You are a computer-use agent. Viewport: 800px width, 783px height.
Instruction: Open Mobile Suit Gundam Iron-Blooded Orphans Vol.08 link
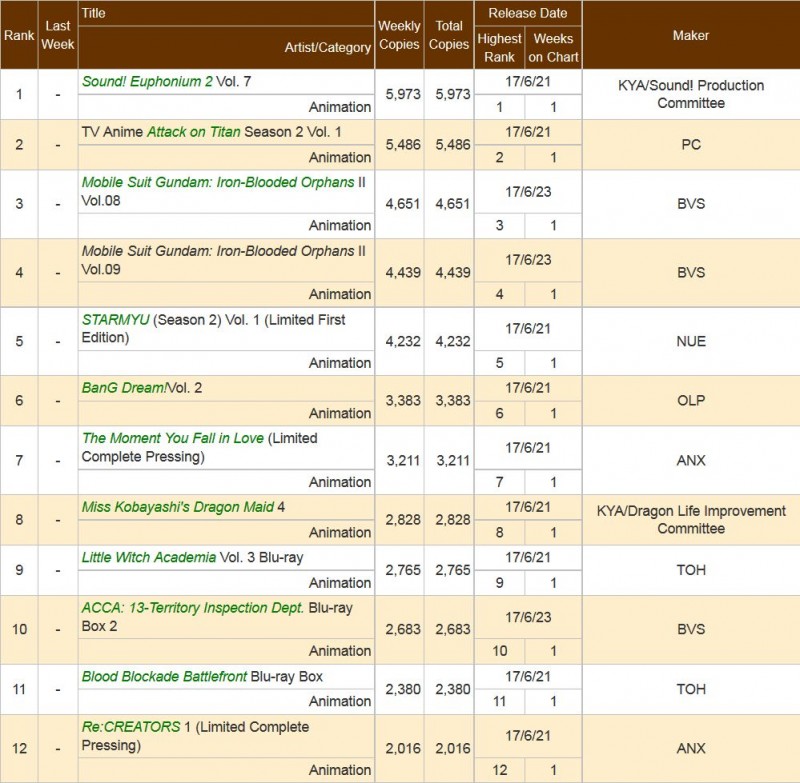click(218, 182)
